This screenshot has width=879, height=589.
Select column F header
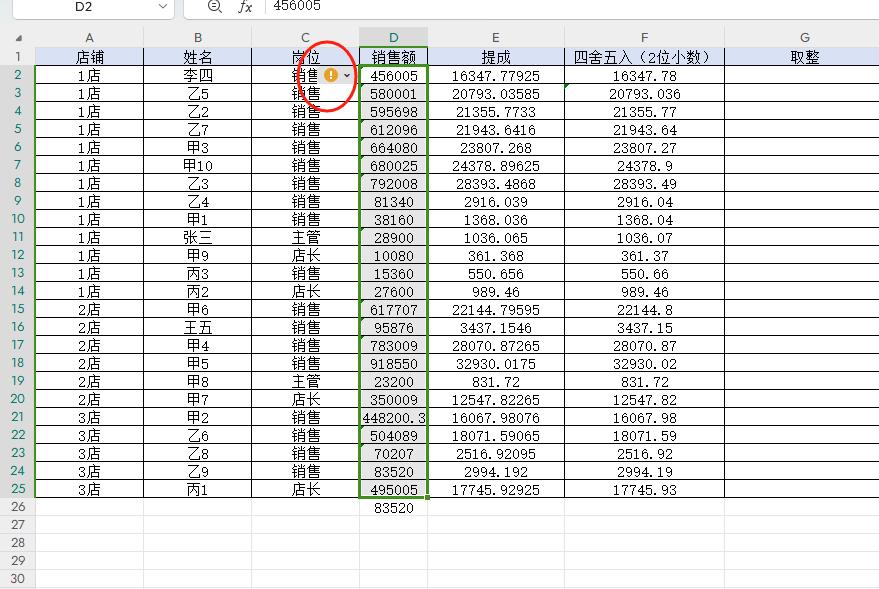point(644,38)
